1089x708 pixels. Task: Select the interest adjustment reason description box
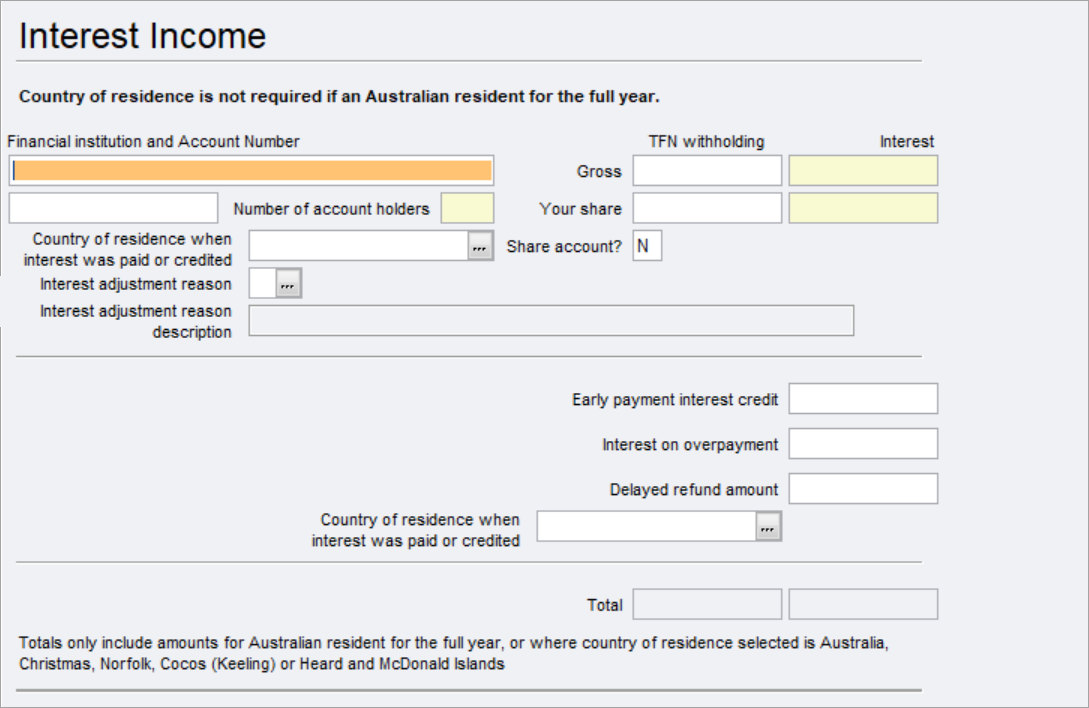pos(553,321)
